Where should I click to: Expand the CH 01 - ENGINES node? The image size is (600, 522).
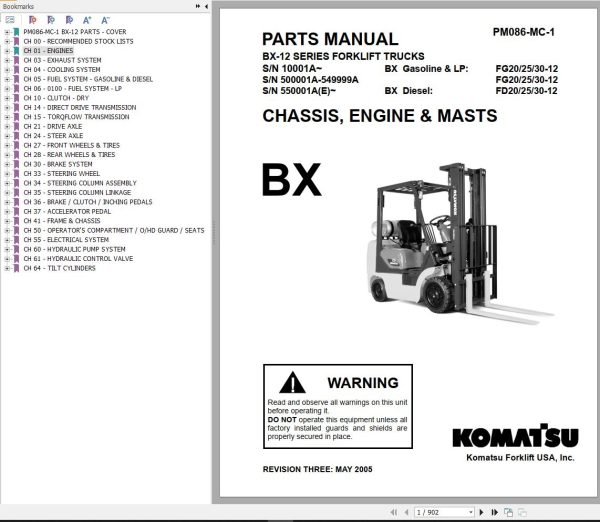(7, 51)
